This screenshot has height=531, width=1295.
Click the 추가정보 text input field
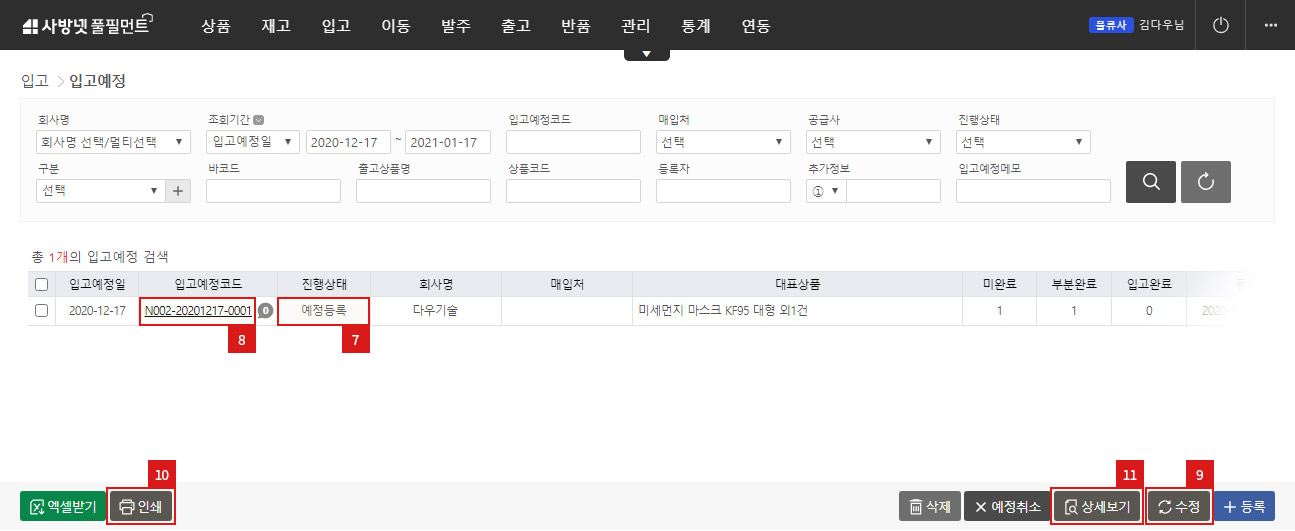893,190
